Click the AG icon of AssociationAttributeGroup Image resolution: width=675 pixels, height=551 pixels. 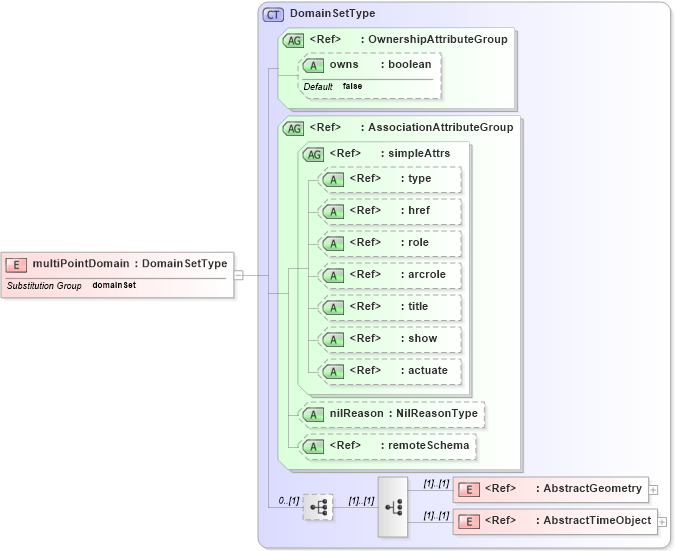coord(294,128)
